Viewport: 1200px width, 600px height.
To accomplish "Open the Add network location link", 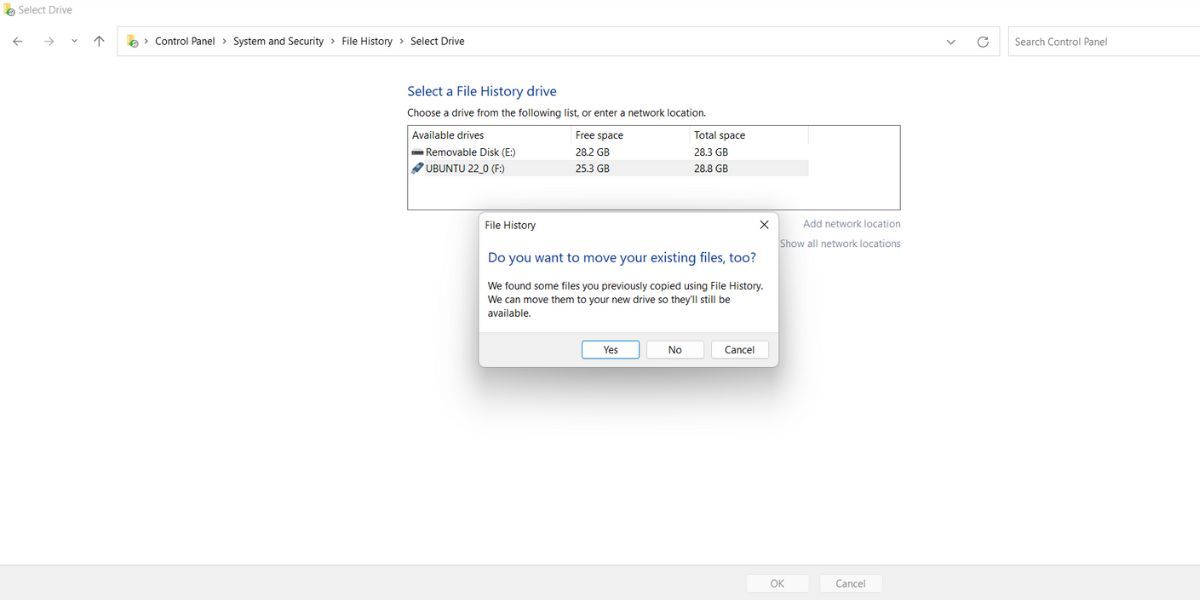I will [x=852, y=224].
